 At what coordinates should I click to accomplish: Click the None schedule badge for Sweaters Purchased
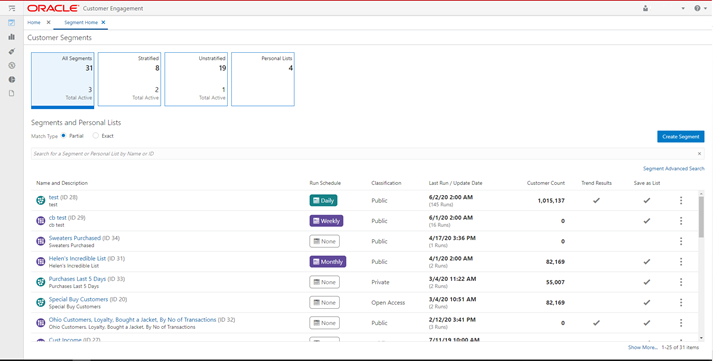tap(325, 242)
